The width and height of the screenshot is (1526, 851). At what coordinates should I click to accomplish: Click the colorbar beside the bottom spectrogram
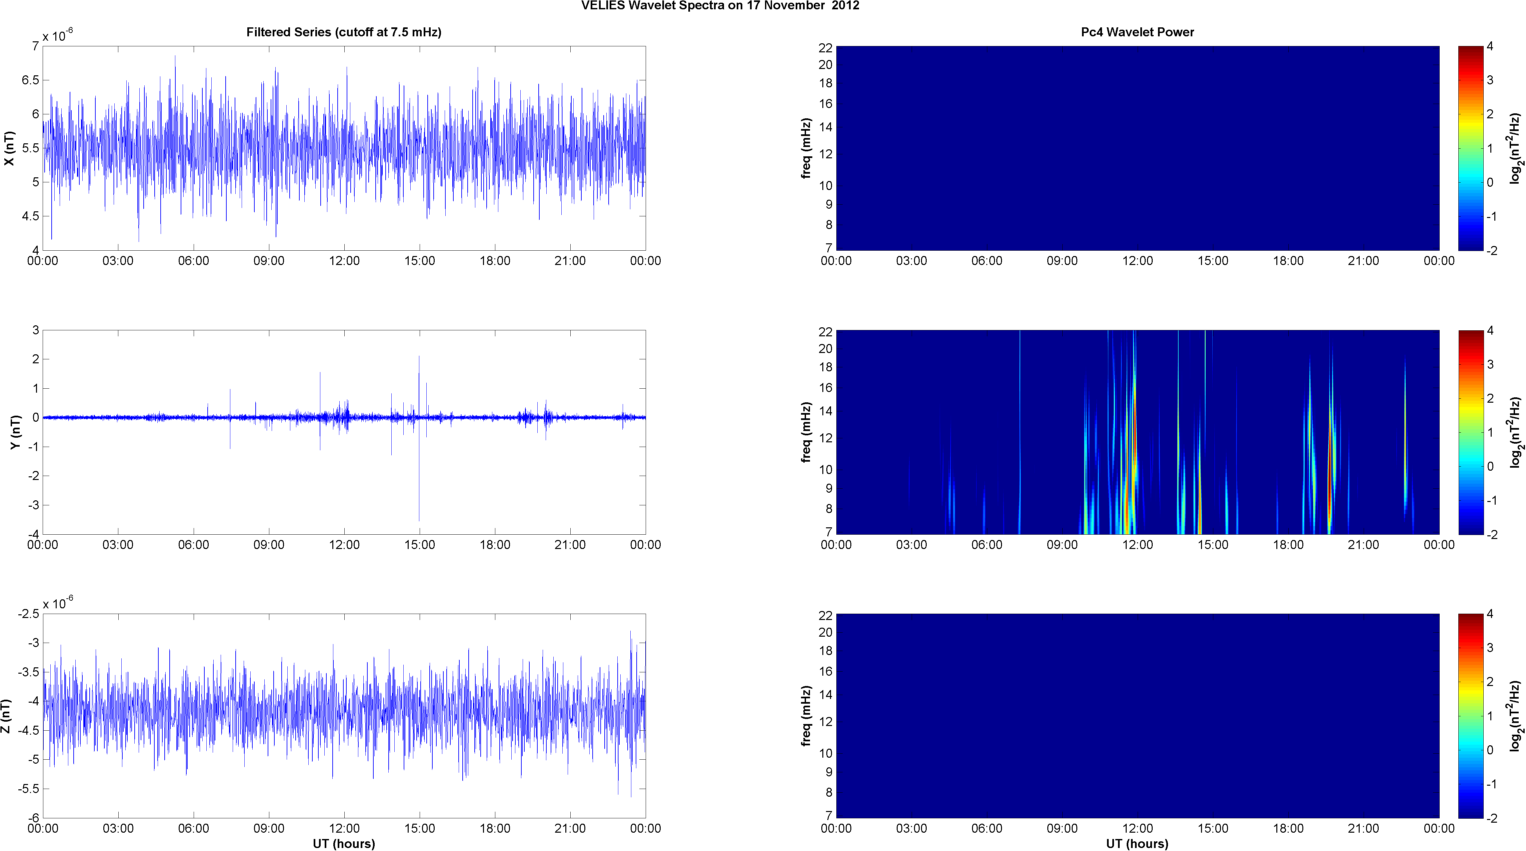(1470, 716)
